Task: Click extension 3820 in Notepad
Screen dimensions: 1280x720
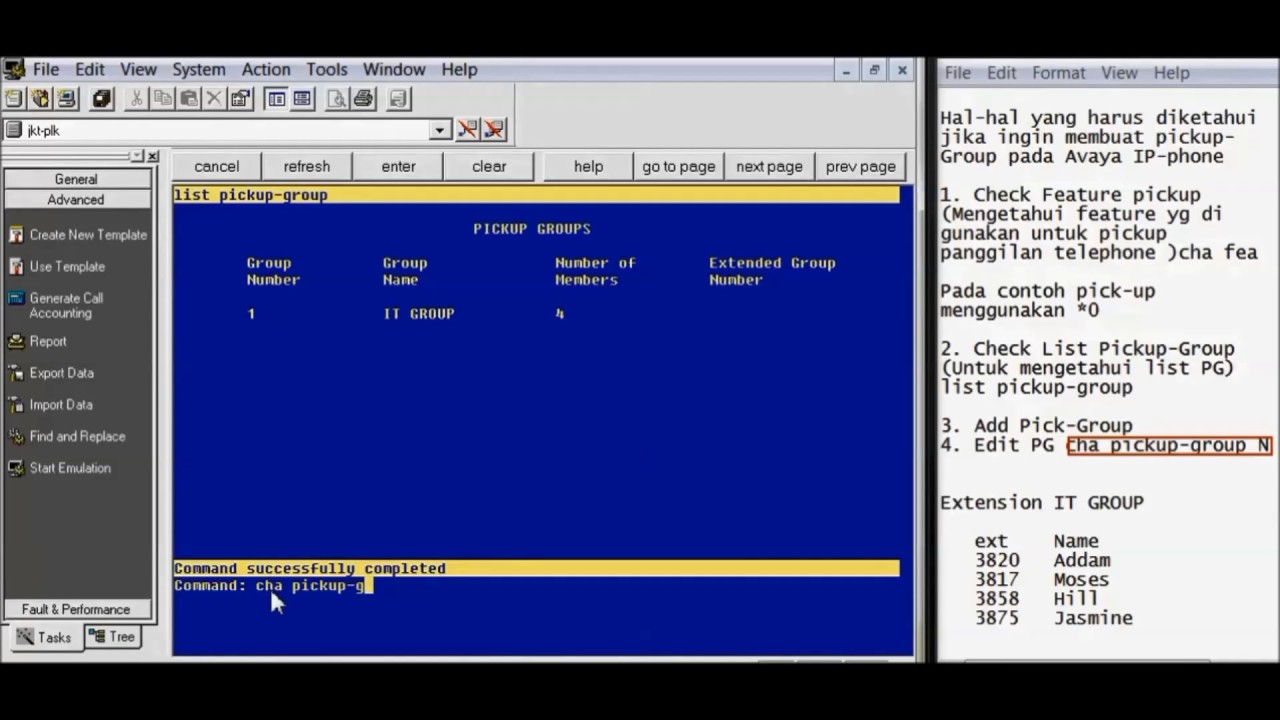Action: [997, 560]
